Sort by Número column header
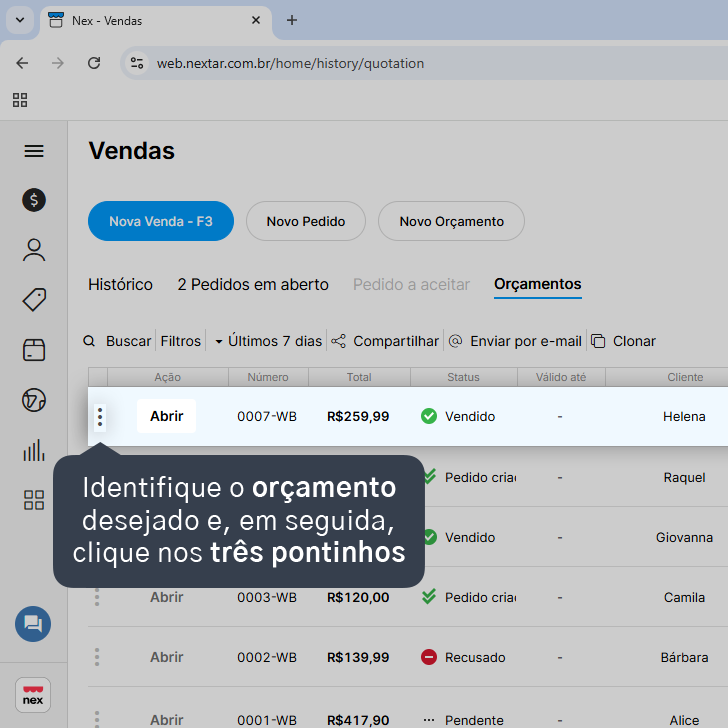728x728 pixels. [x=268, y=377]
